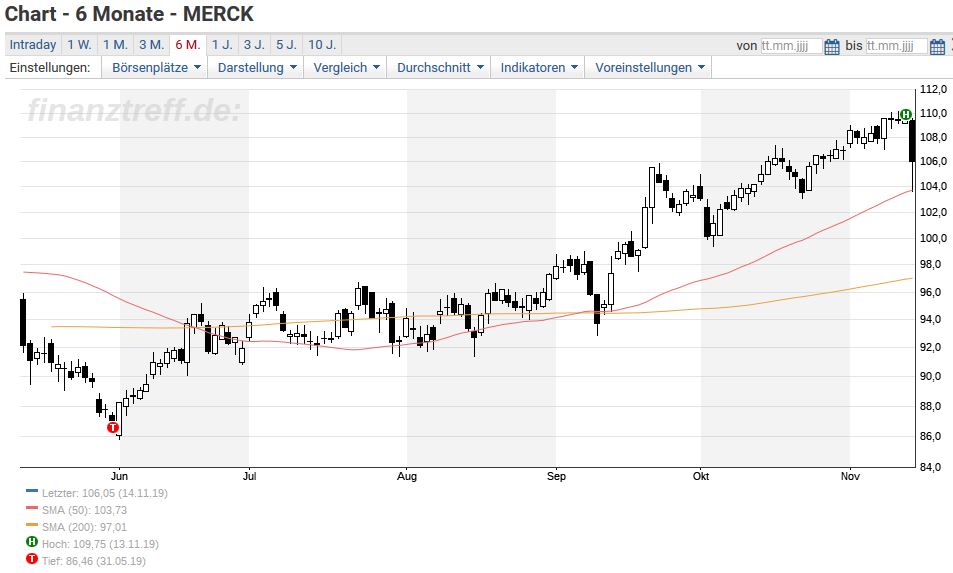
Task: Click the orange SMA (200) legend color swatch
Action: point(32,525)
